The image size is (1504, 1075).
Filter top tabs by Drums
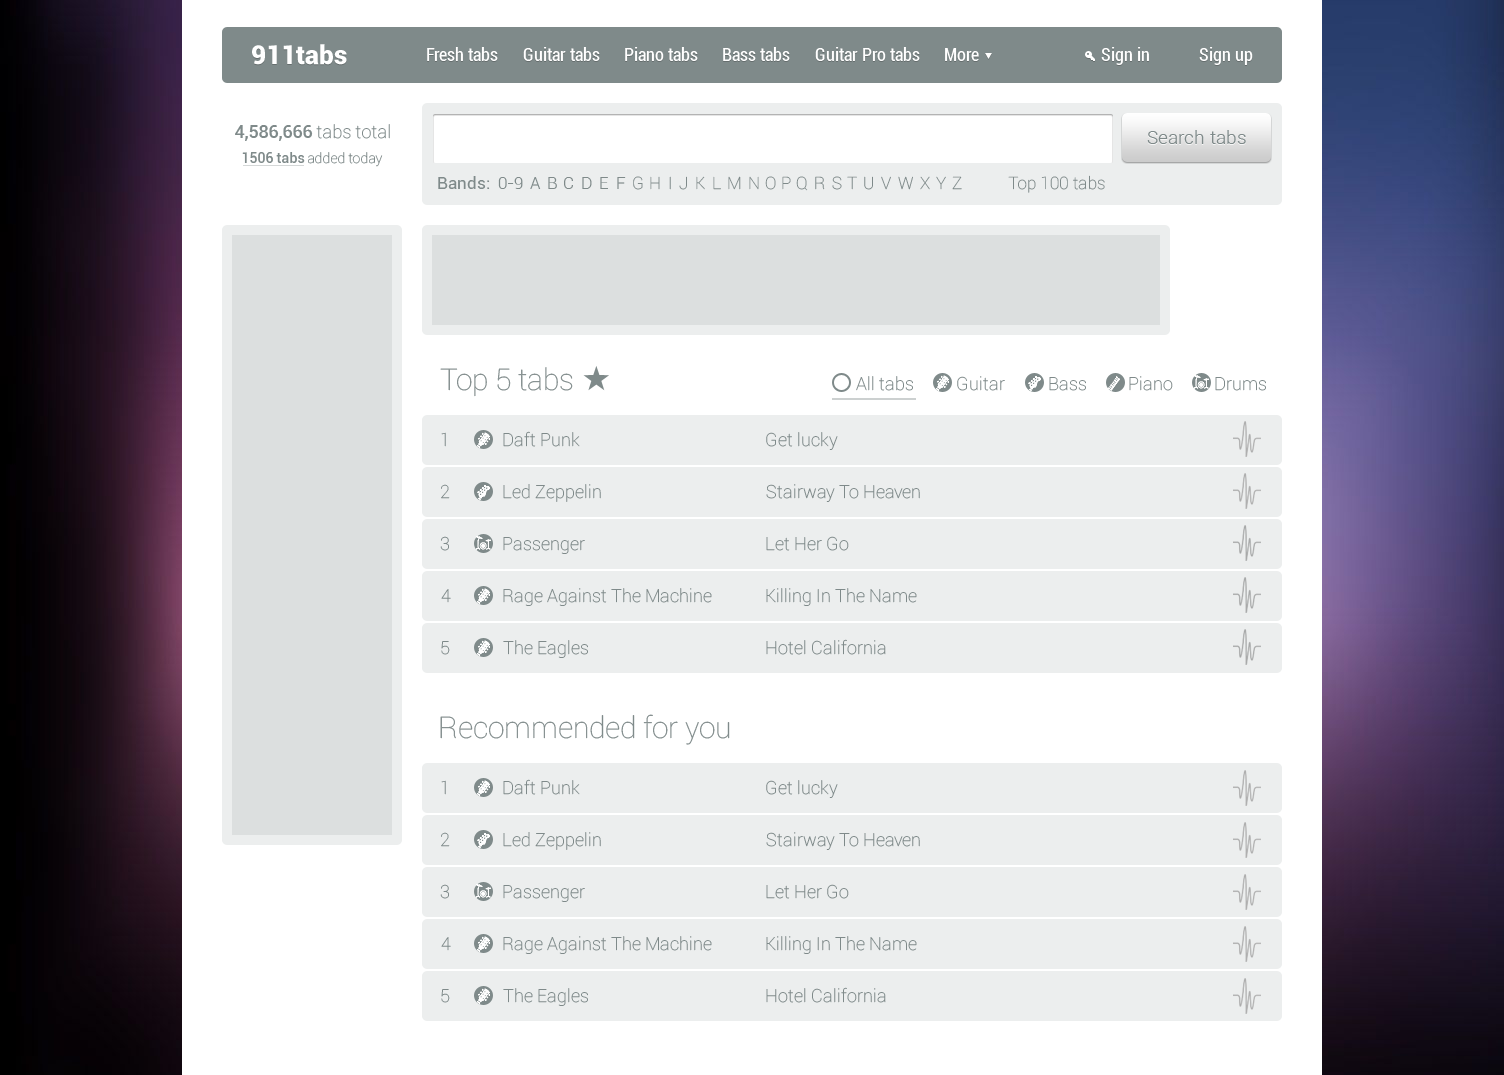(1229, 384)
